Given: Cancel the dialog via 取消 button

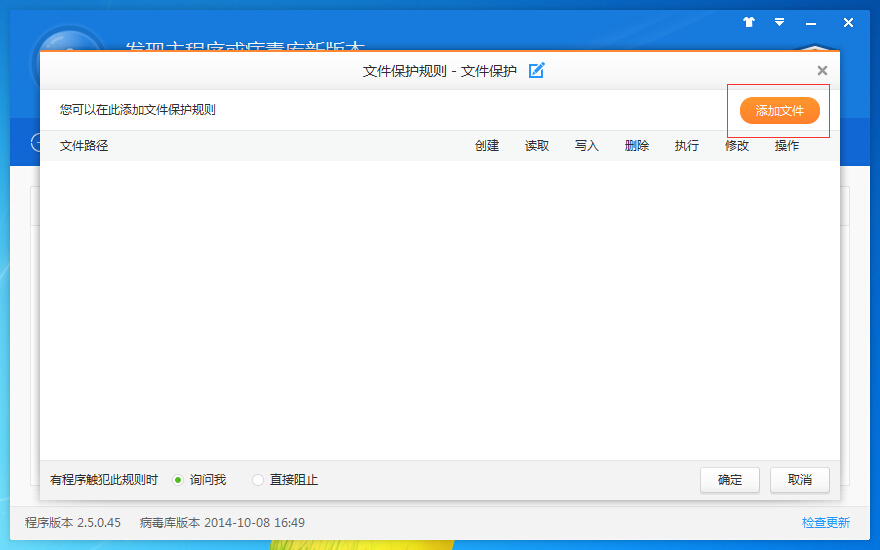Looking at the screenshot, I should [x=799, y=480].
